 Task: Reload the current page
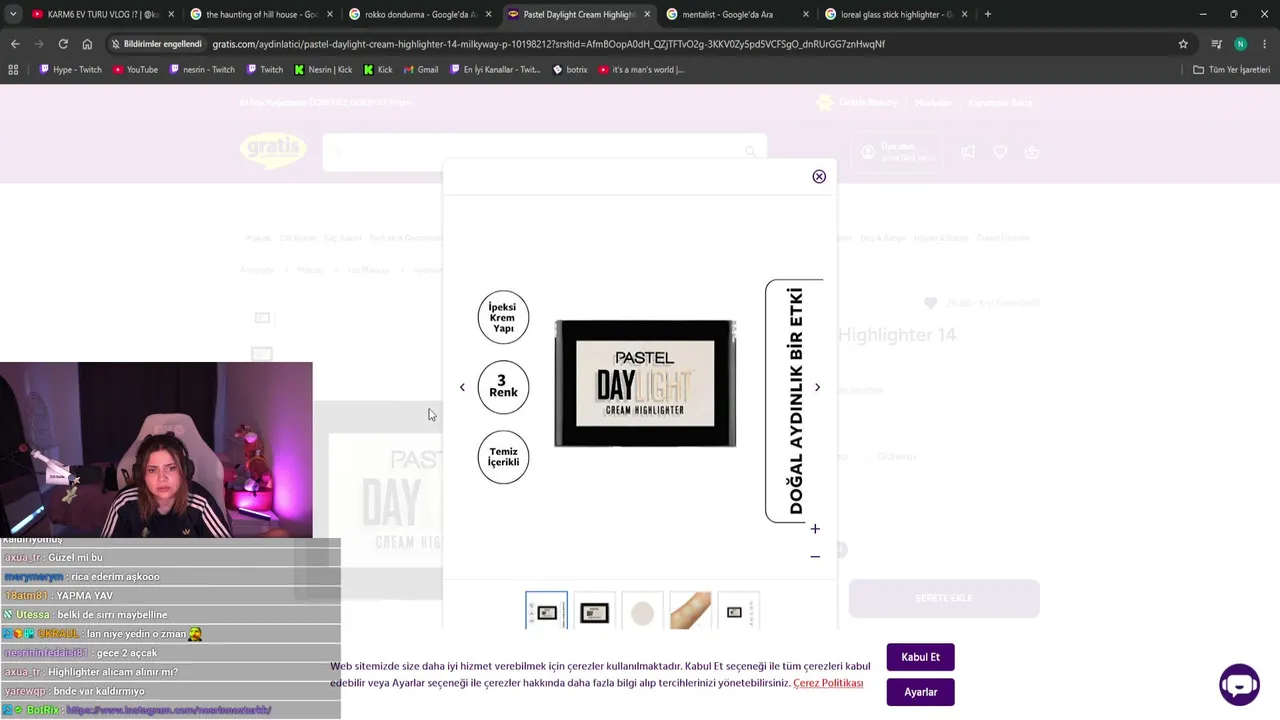pos(63,44)
